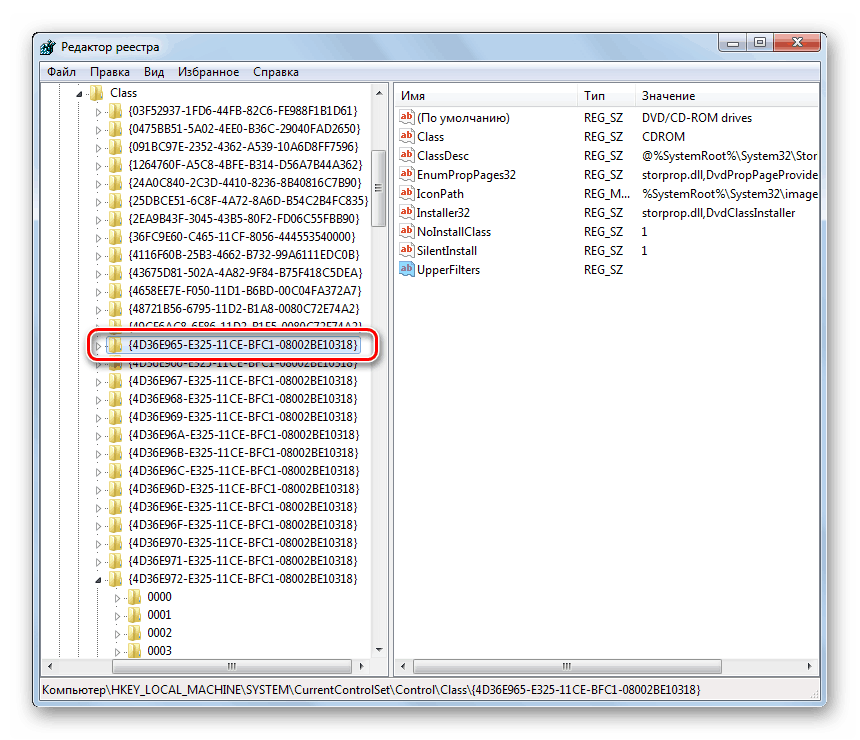Select the UpperFilters value name
This screenshot has width=860, height=740.
tap(449, 270)
